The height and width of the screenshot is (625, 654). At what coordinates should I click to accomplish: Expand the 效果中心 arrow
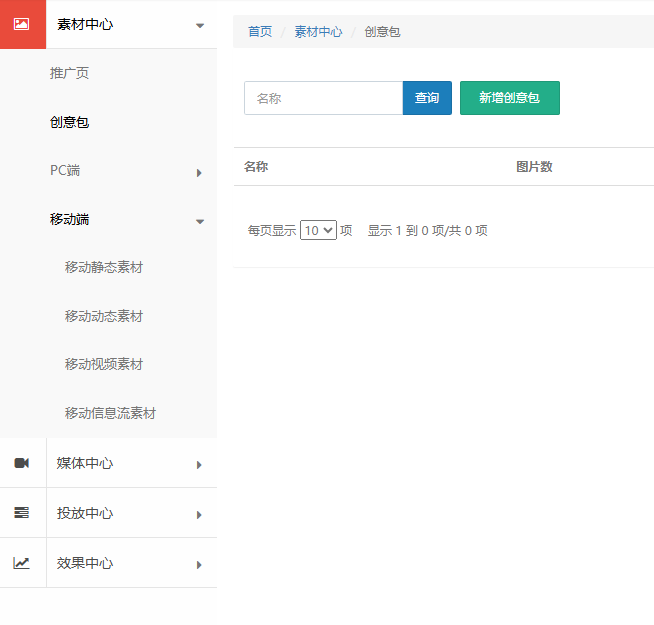pos(200,564)
